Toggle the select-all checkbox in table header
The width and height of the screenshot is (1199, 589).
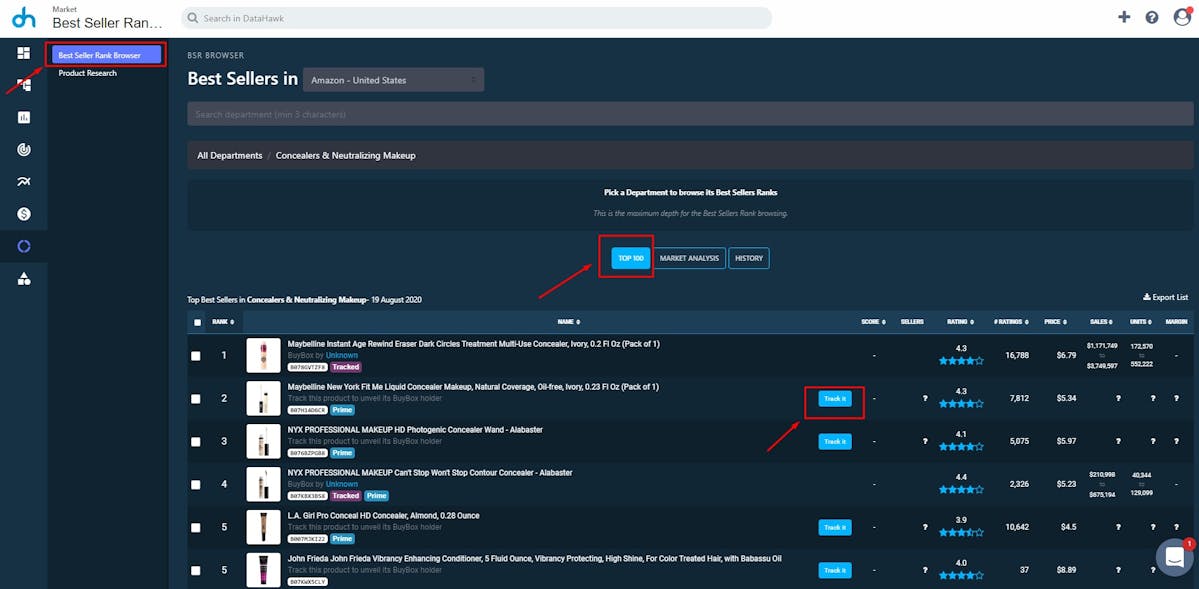197,322
